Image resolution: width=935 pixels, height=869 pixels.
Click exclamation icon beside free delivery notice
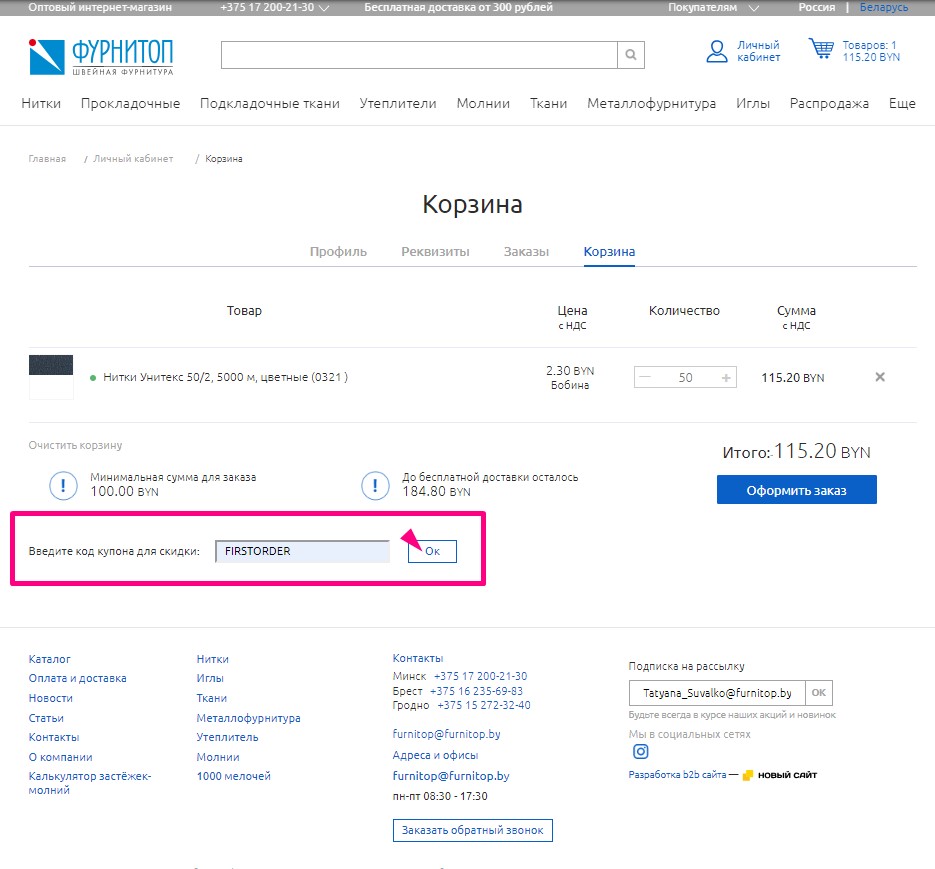tap(375, 484)
